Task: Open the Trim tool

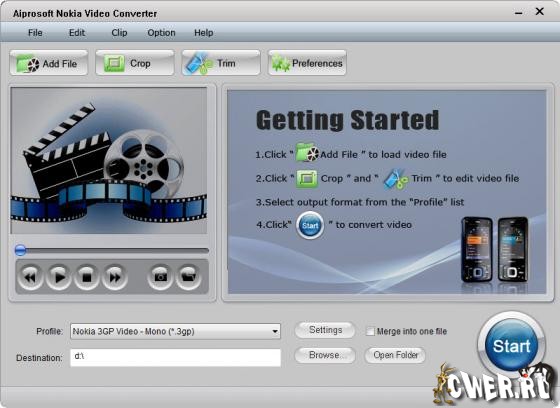Action: pos(221,63)
